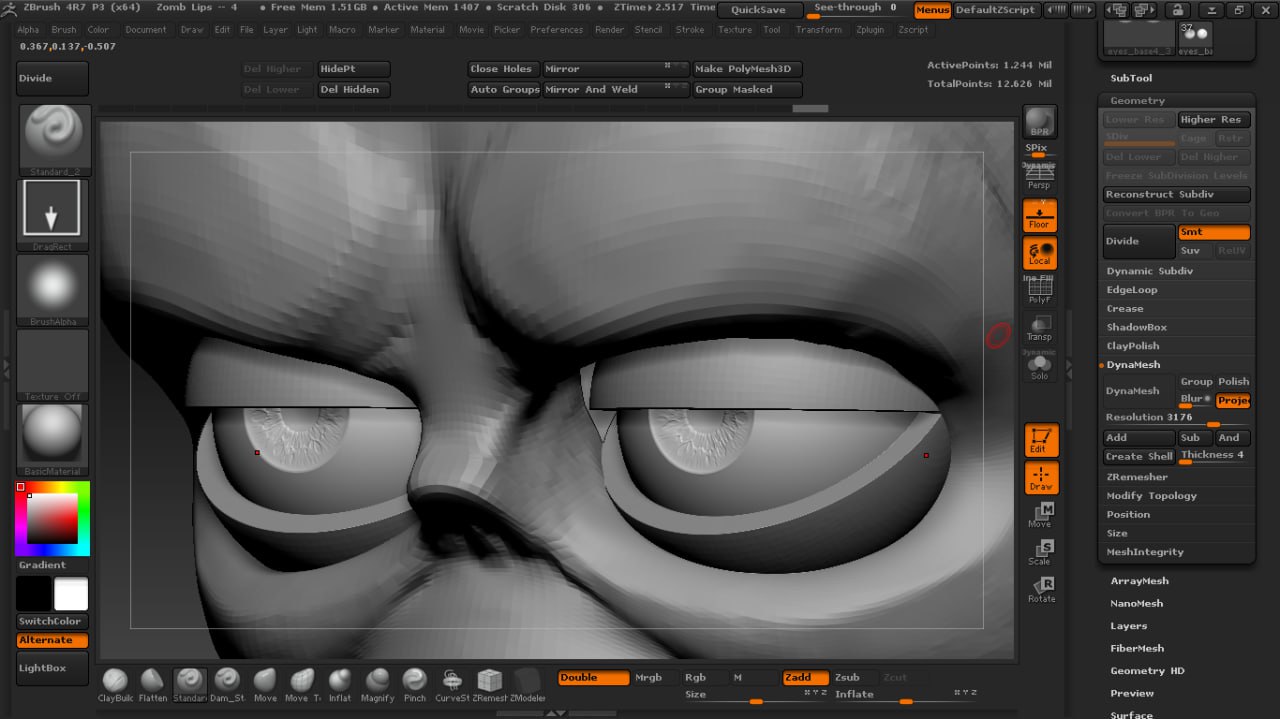Toggle Local symmetry button
Screen dimensions: 1280x719
(1040, 253)
